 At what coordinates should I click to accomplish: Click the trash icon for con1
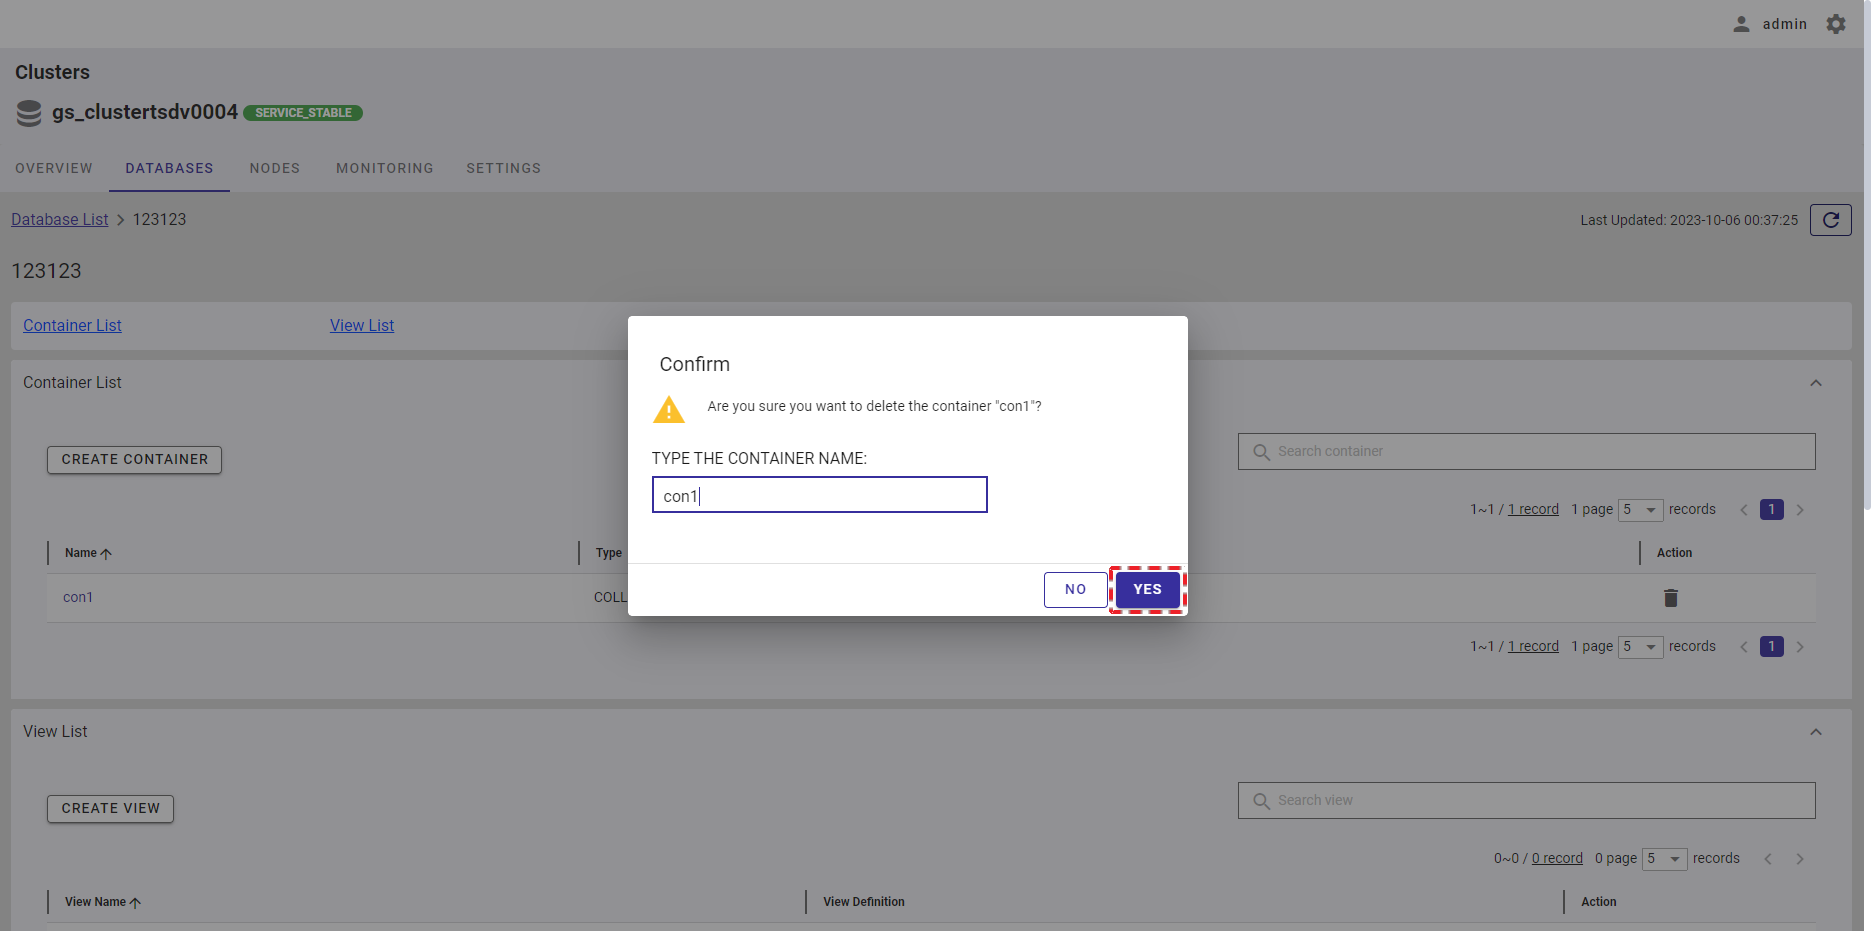1670,598
